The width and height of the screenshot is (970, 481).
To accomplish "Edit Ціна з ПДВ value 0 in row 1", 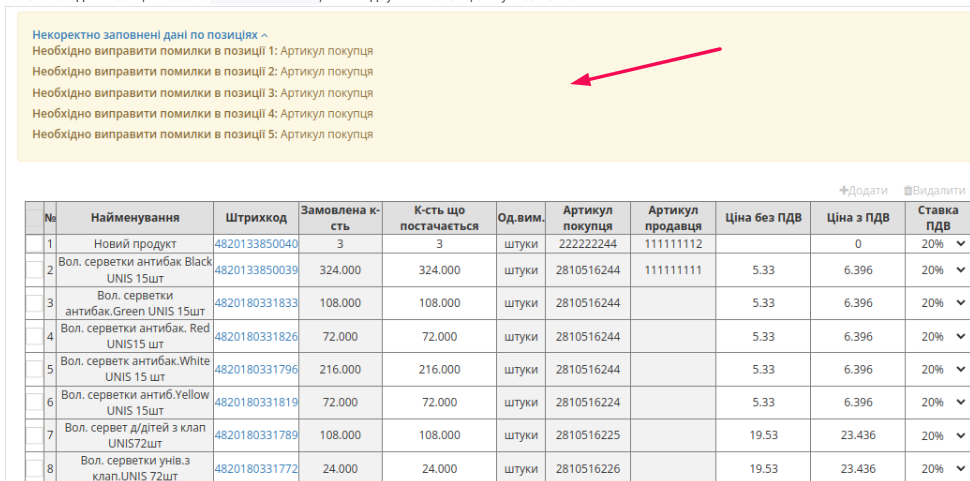I will [858, 244].
